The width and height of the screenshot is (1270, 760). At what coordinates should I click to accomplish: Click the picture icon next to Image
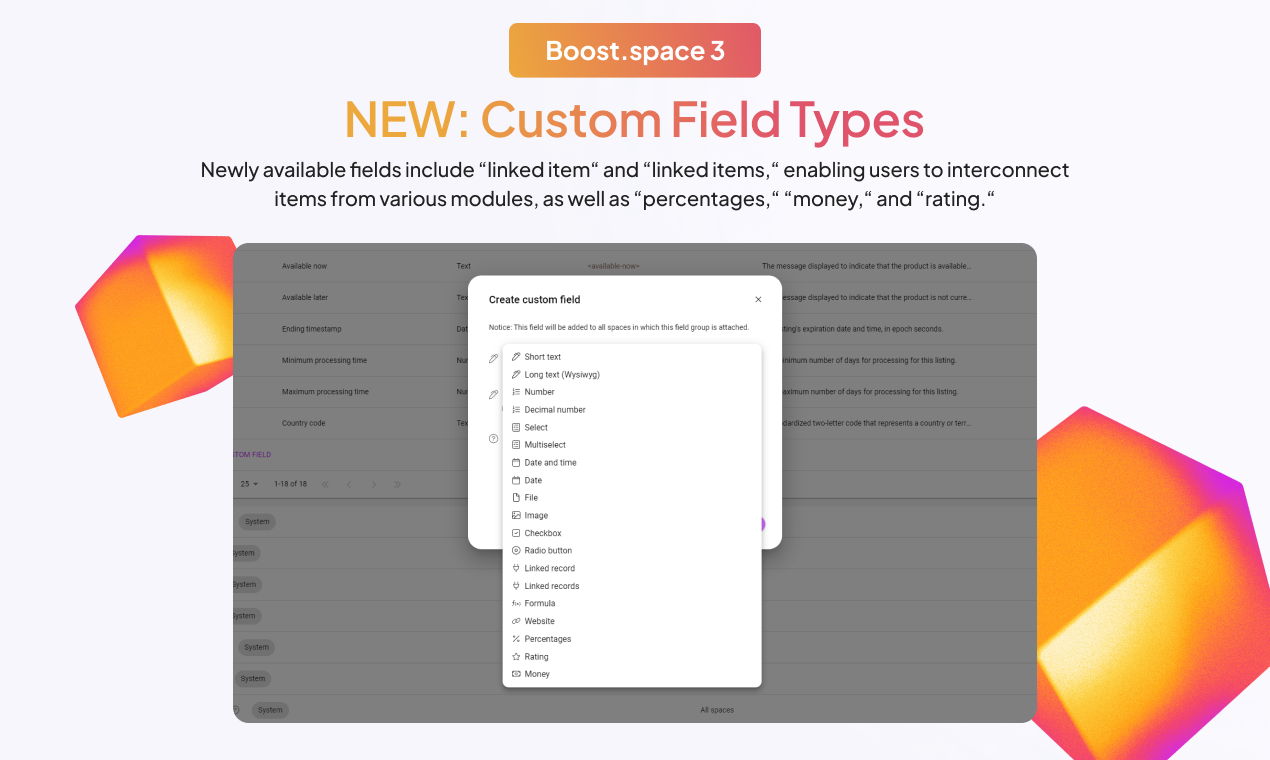516,516
